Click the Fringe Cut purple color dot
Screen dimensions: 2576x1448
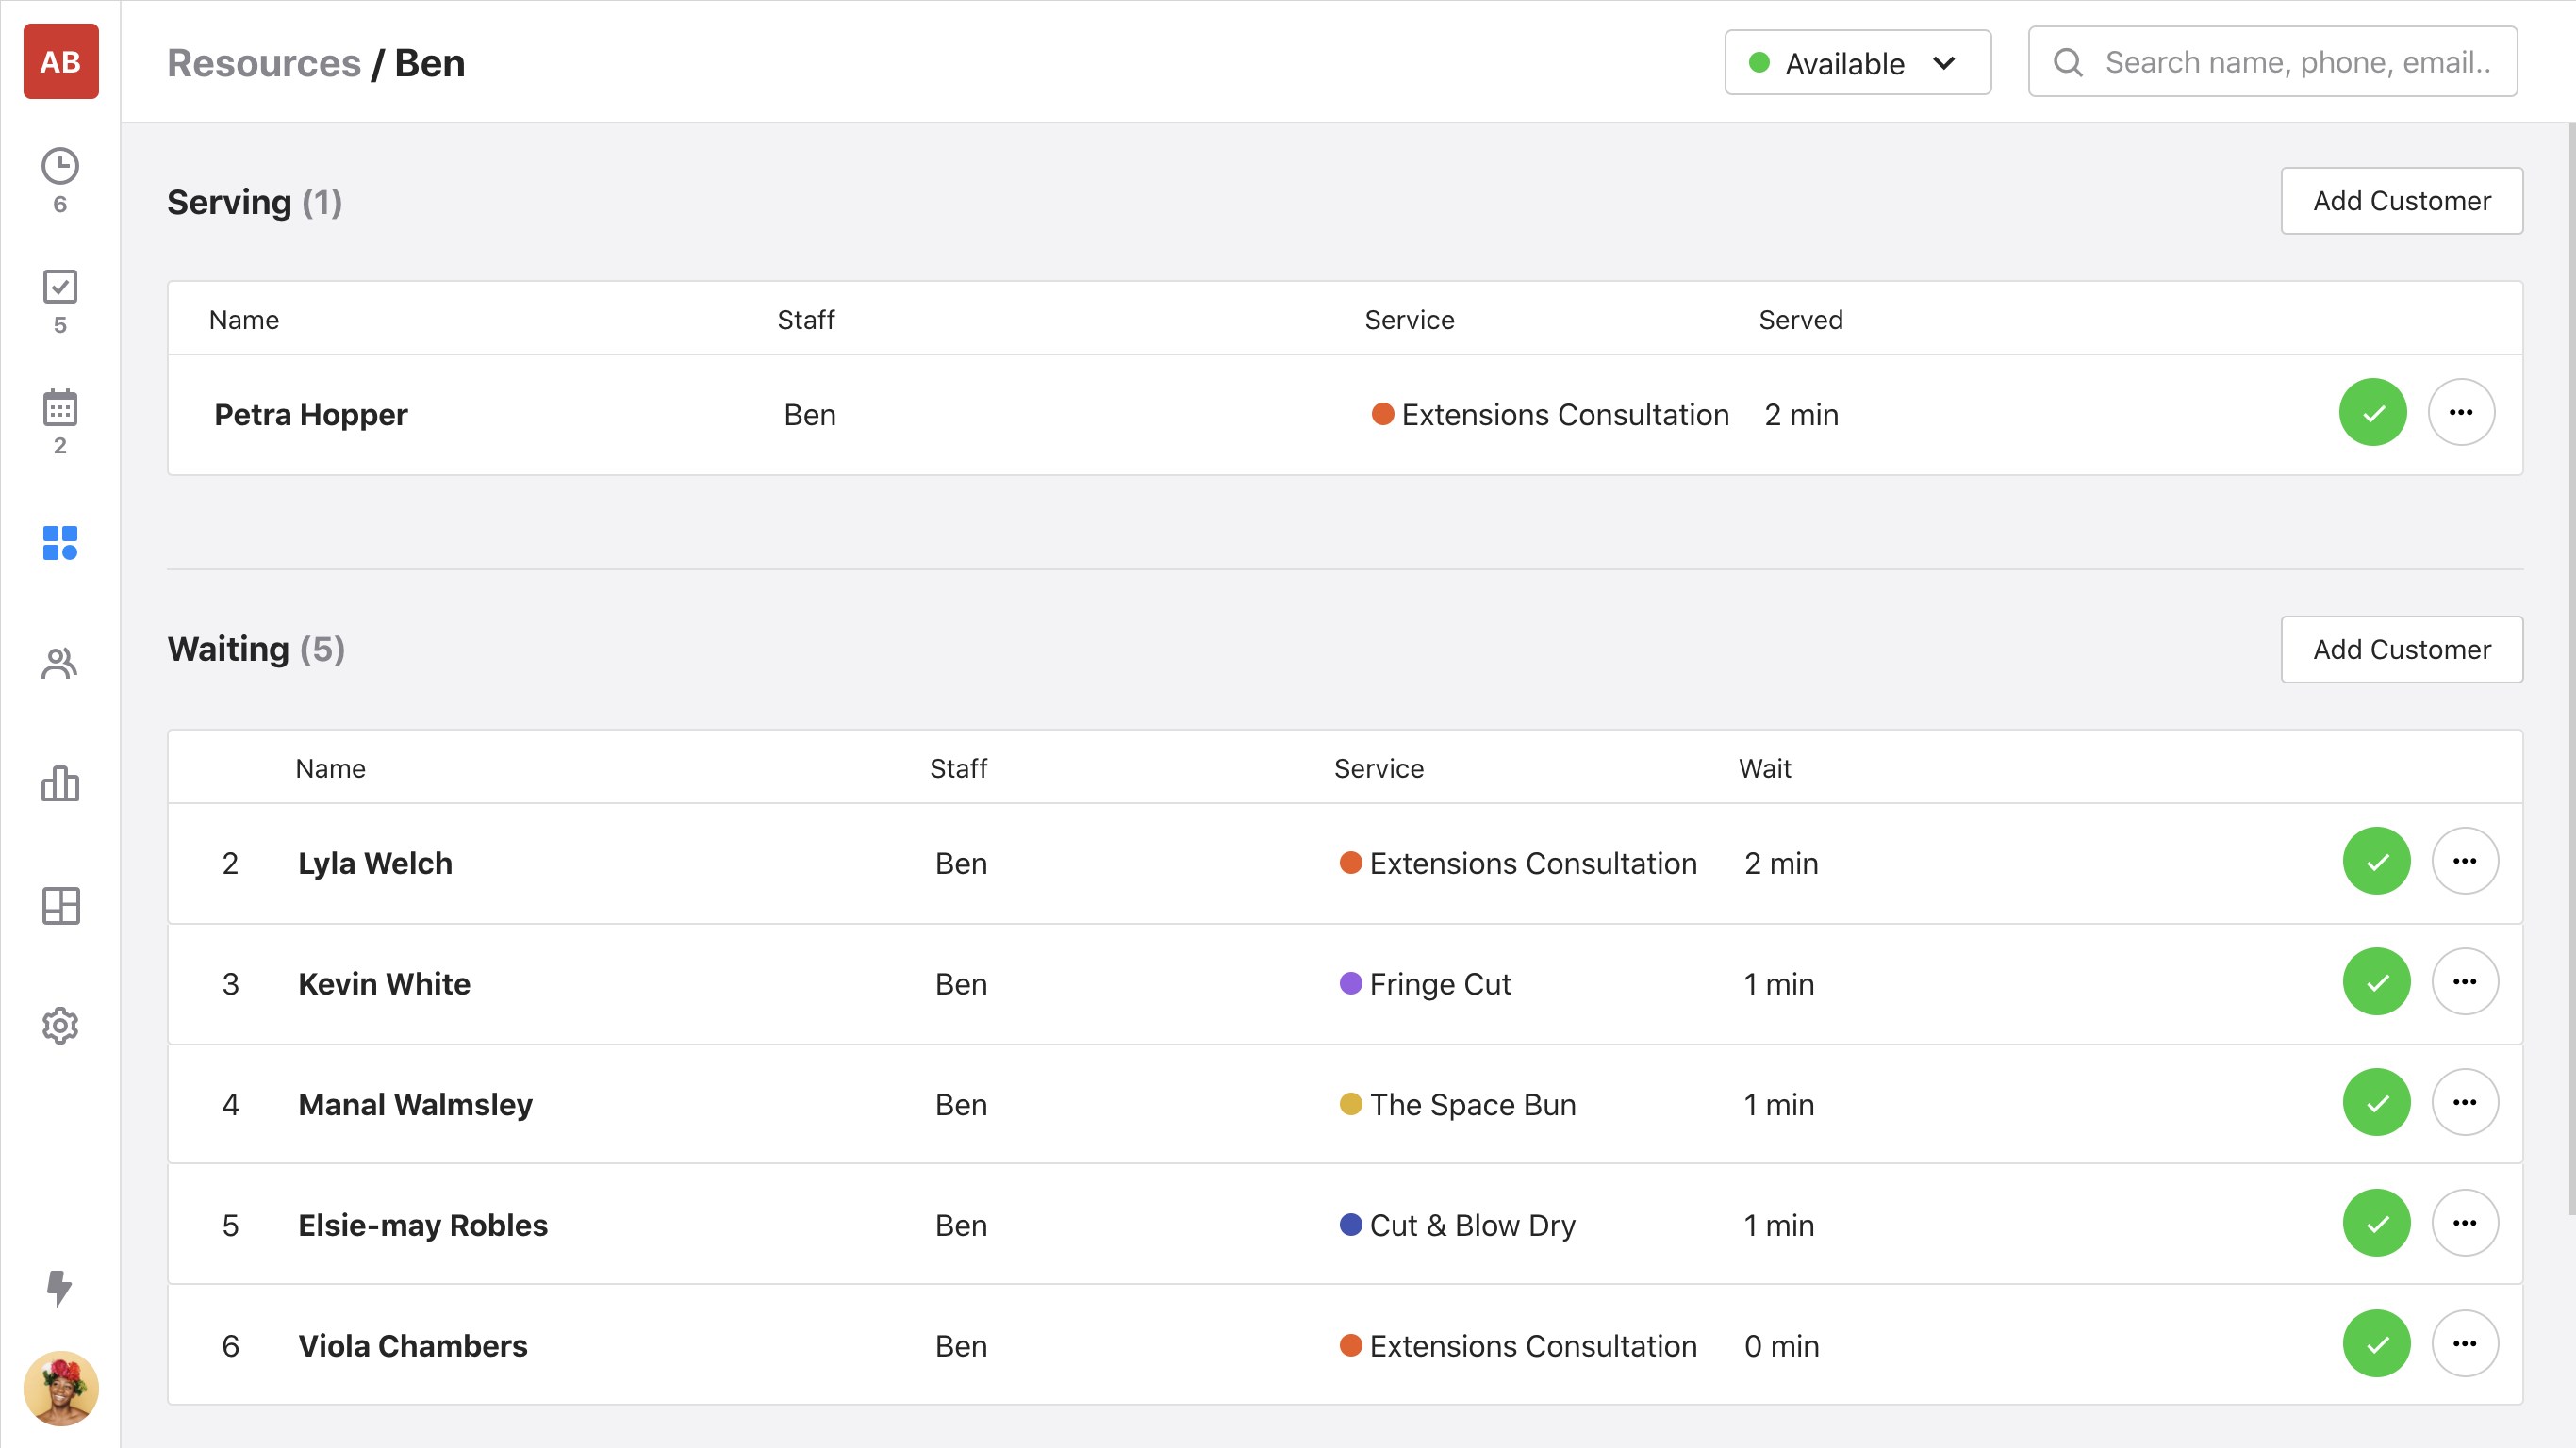[1350, 984]
